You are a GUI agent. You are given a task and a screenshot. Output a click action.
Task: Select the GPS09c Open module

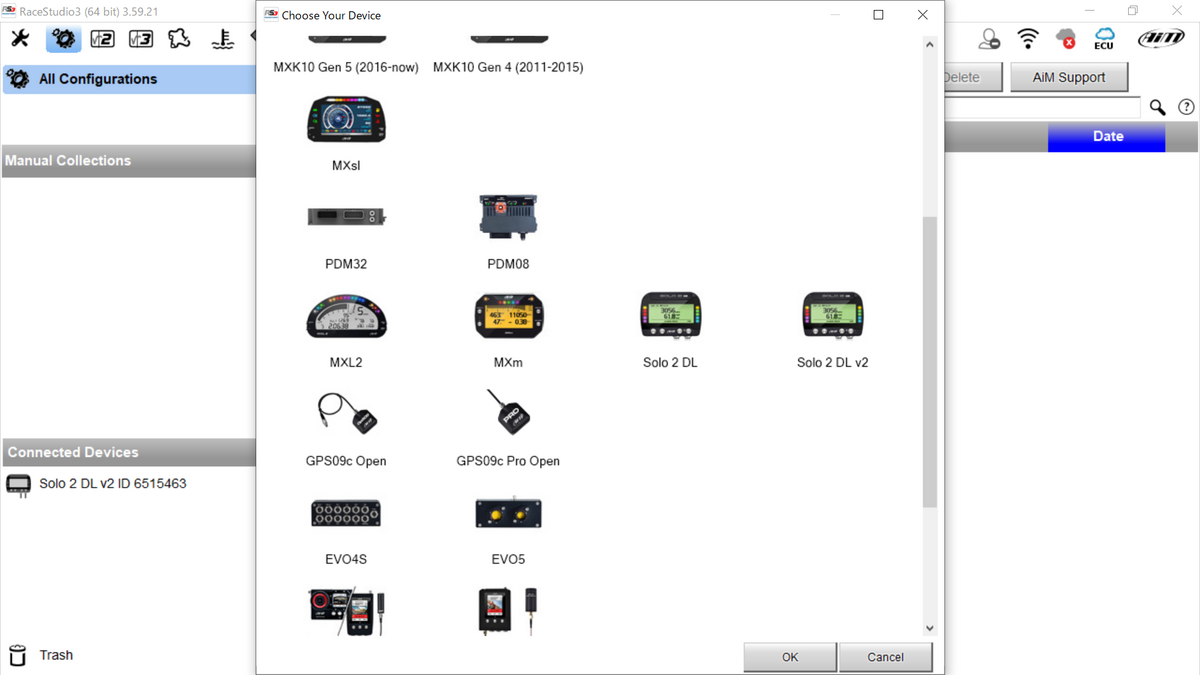(346, 413)
